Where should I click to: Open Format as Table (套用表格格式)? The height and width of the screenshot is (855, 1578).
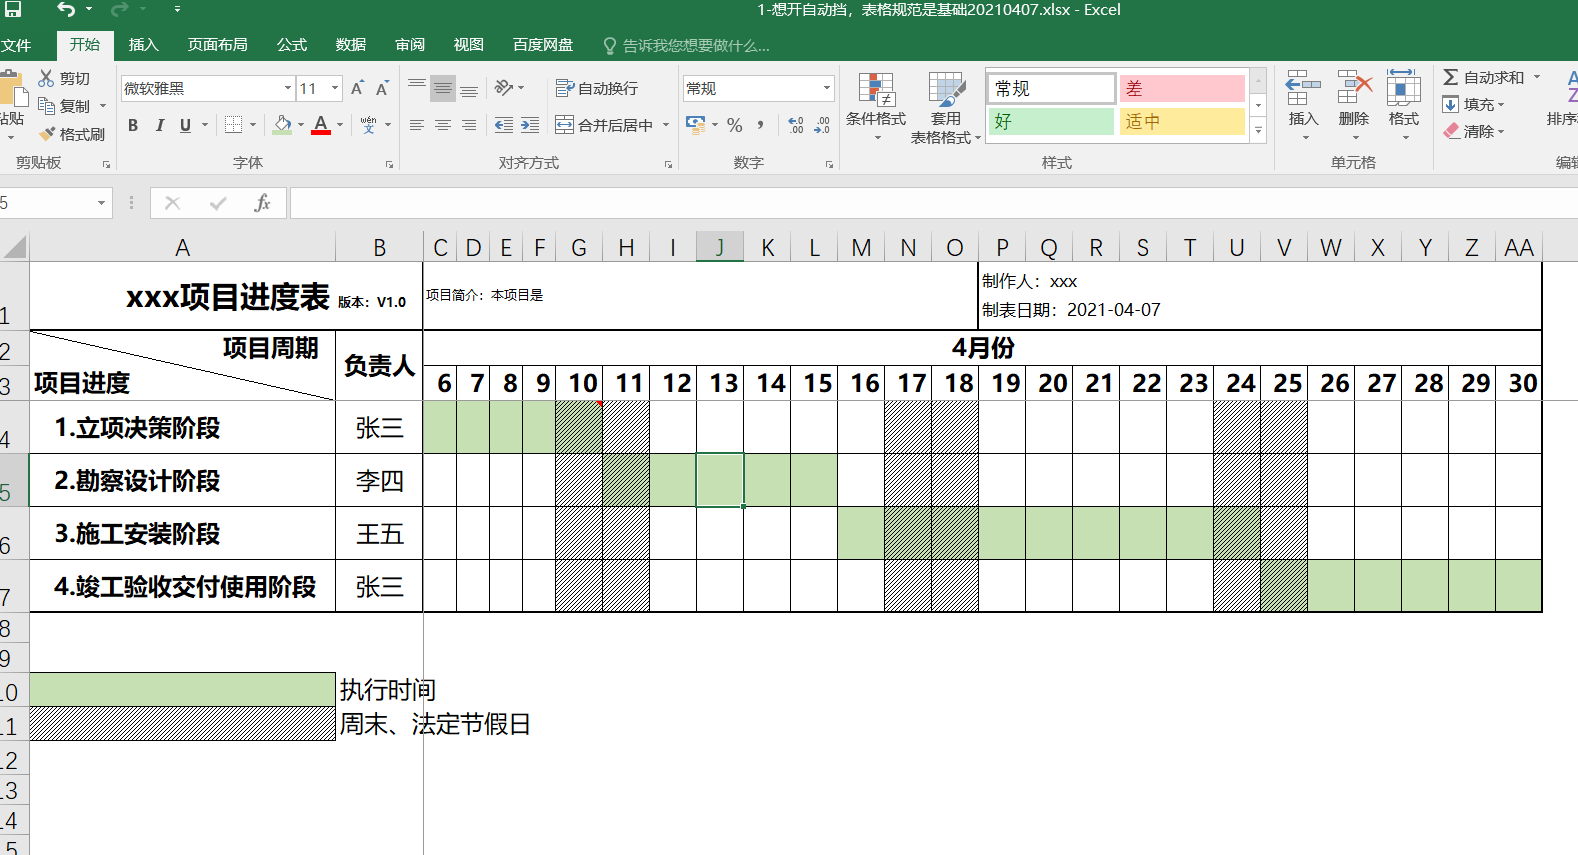(x=945, y=107)
